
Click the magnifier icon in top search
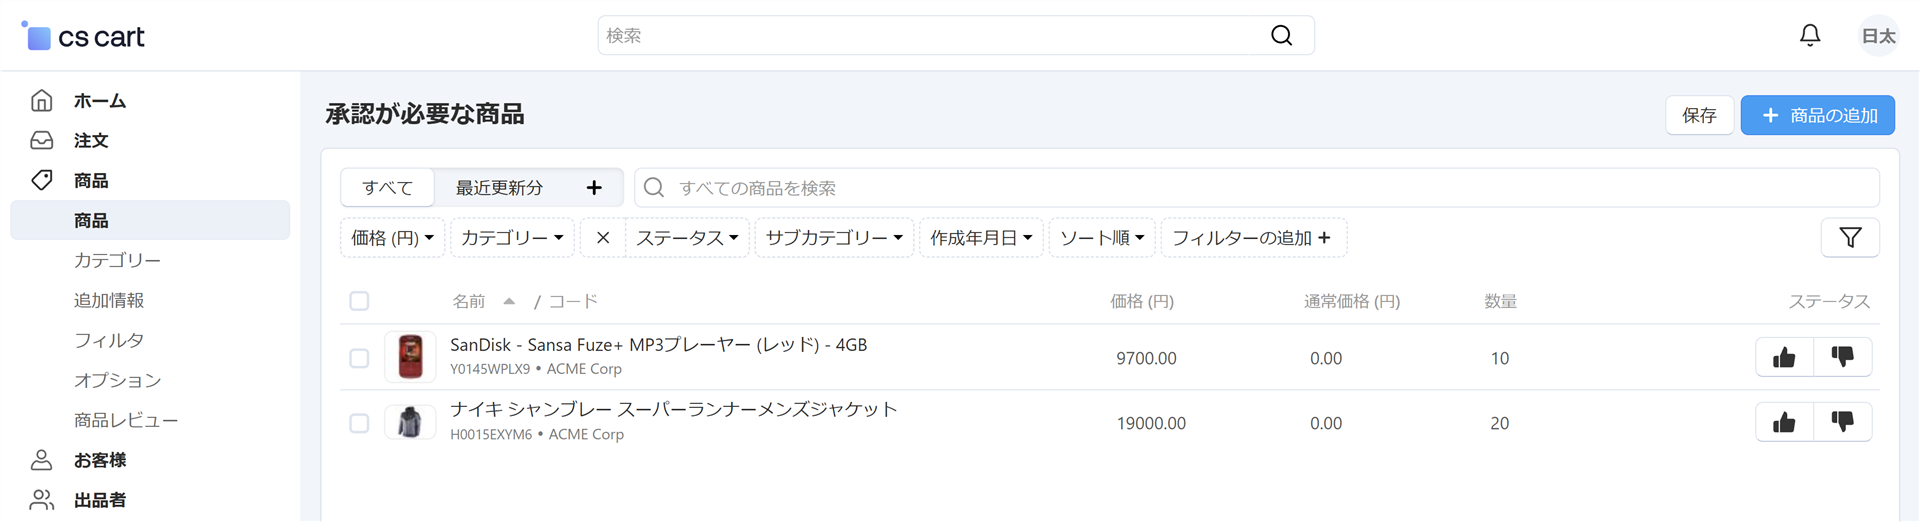[1281, 35]
